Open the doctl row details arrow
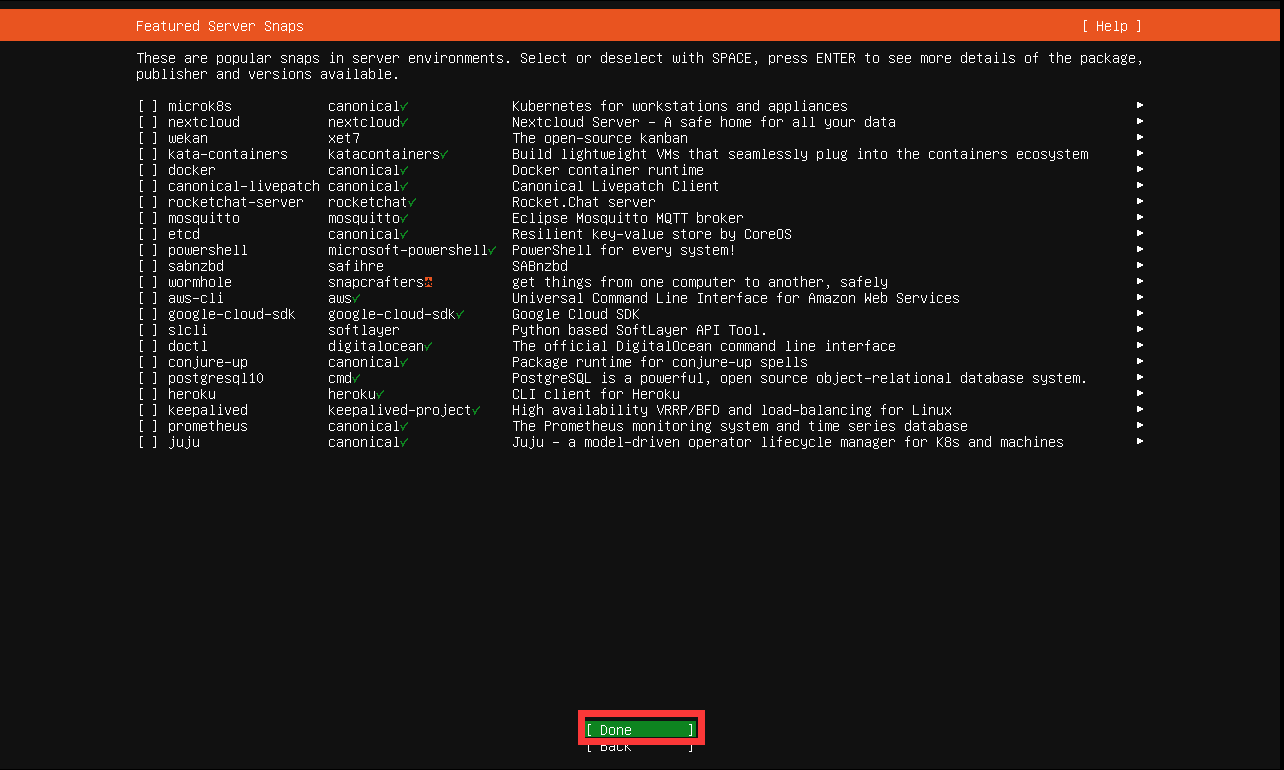 pos(1140,345)
